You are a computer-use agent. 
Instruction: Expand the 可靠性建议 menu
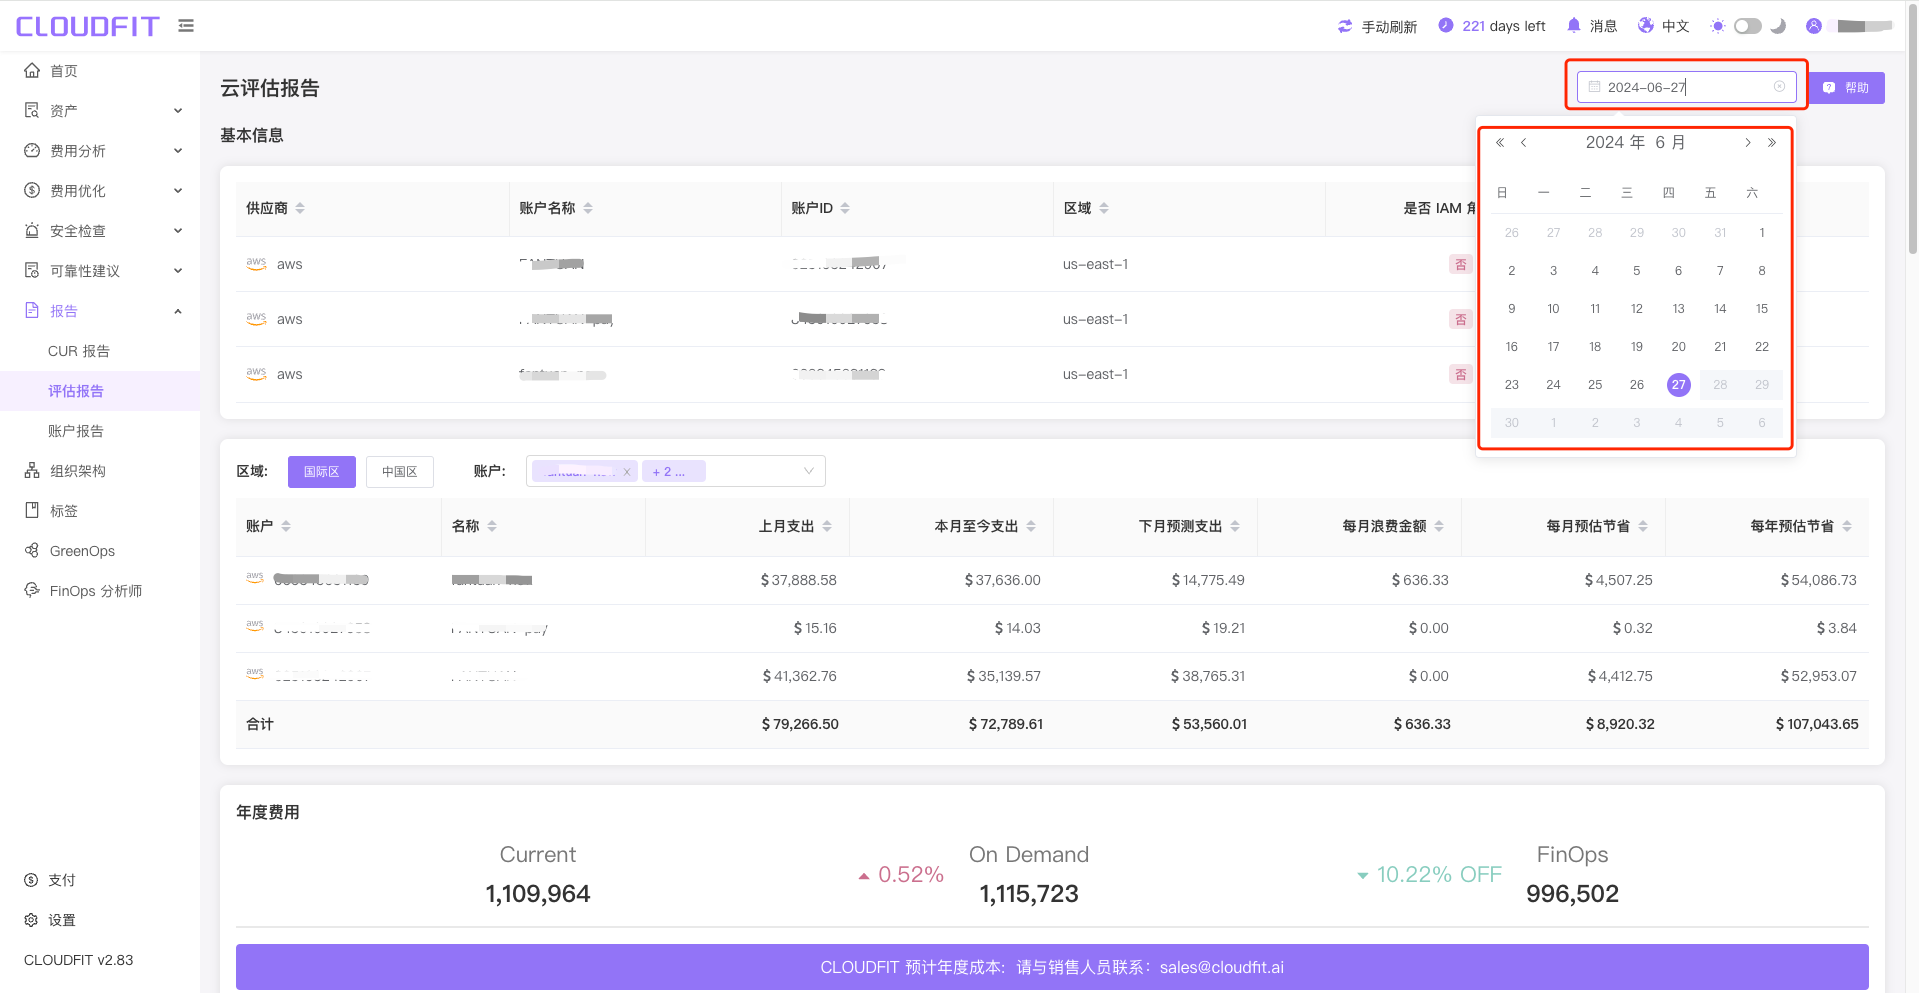click(100, 271)
